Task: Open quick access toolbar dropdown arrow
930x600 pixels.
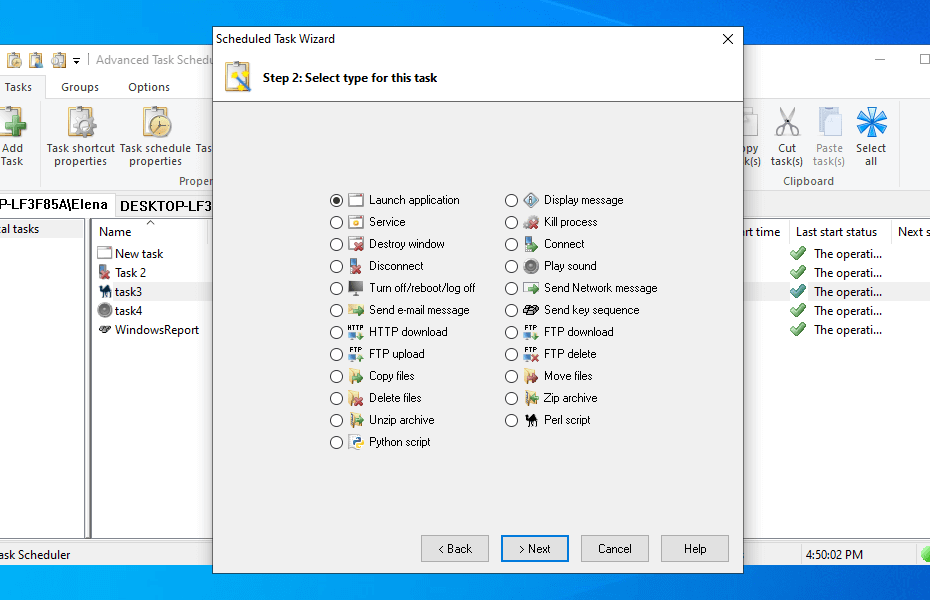Action: (77, 60)
